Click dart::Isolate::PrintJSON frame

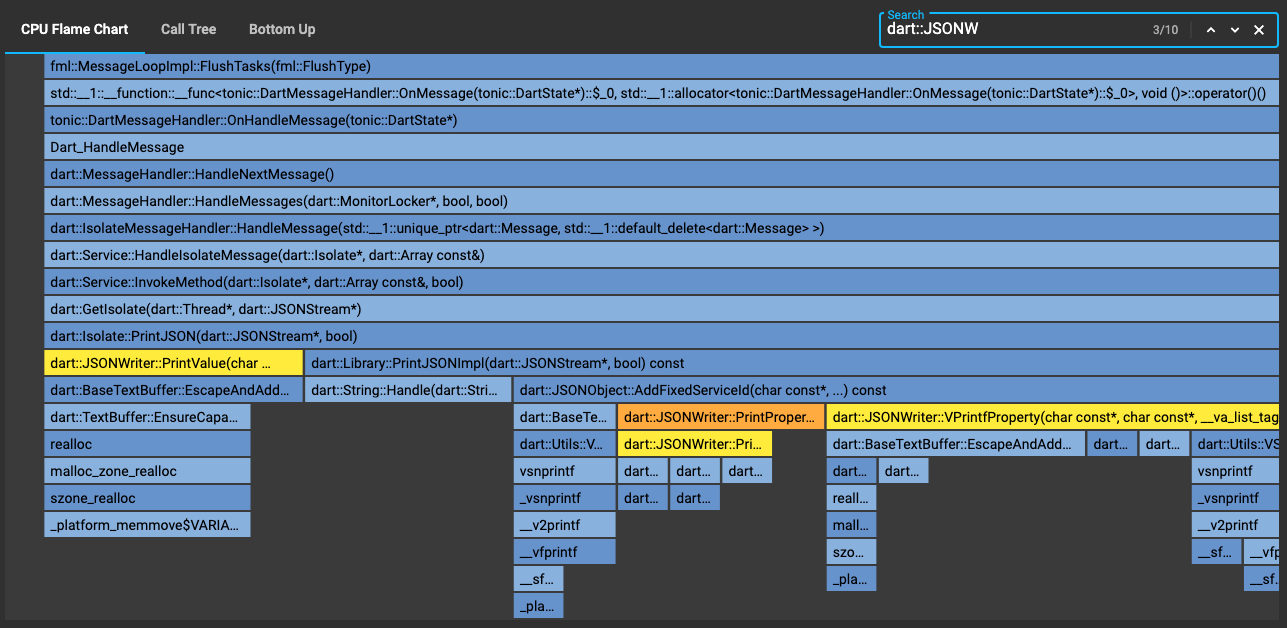pyautogui.click(x=662, y=336)
